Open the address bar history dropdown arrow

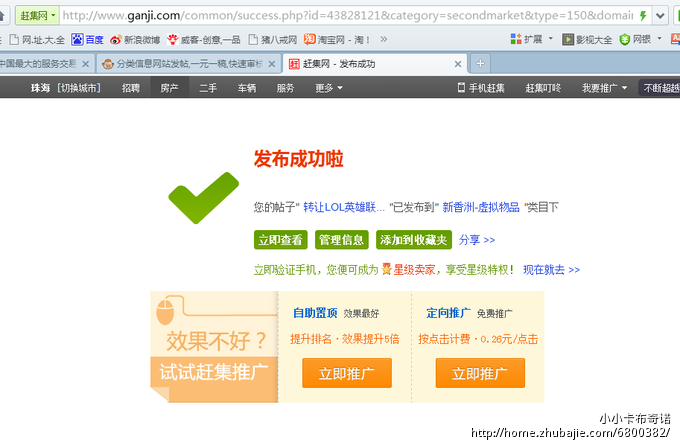tap(660, 16)
